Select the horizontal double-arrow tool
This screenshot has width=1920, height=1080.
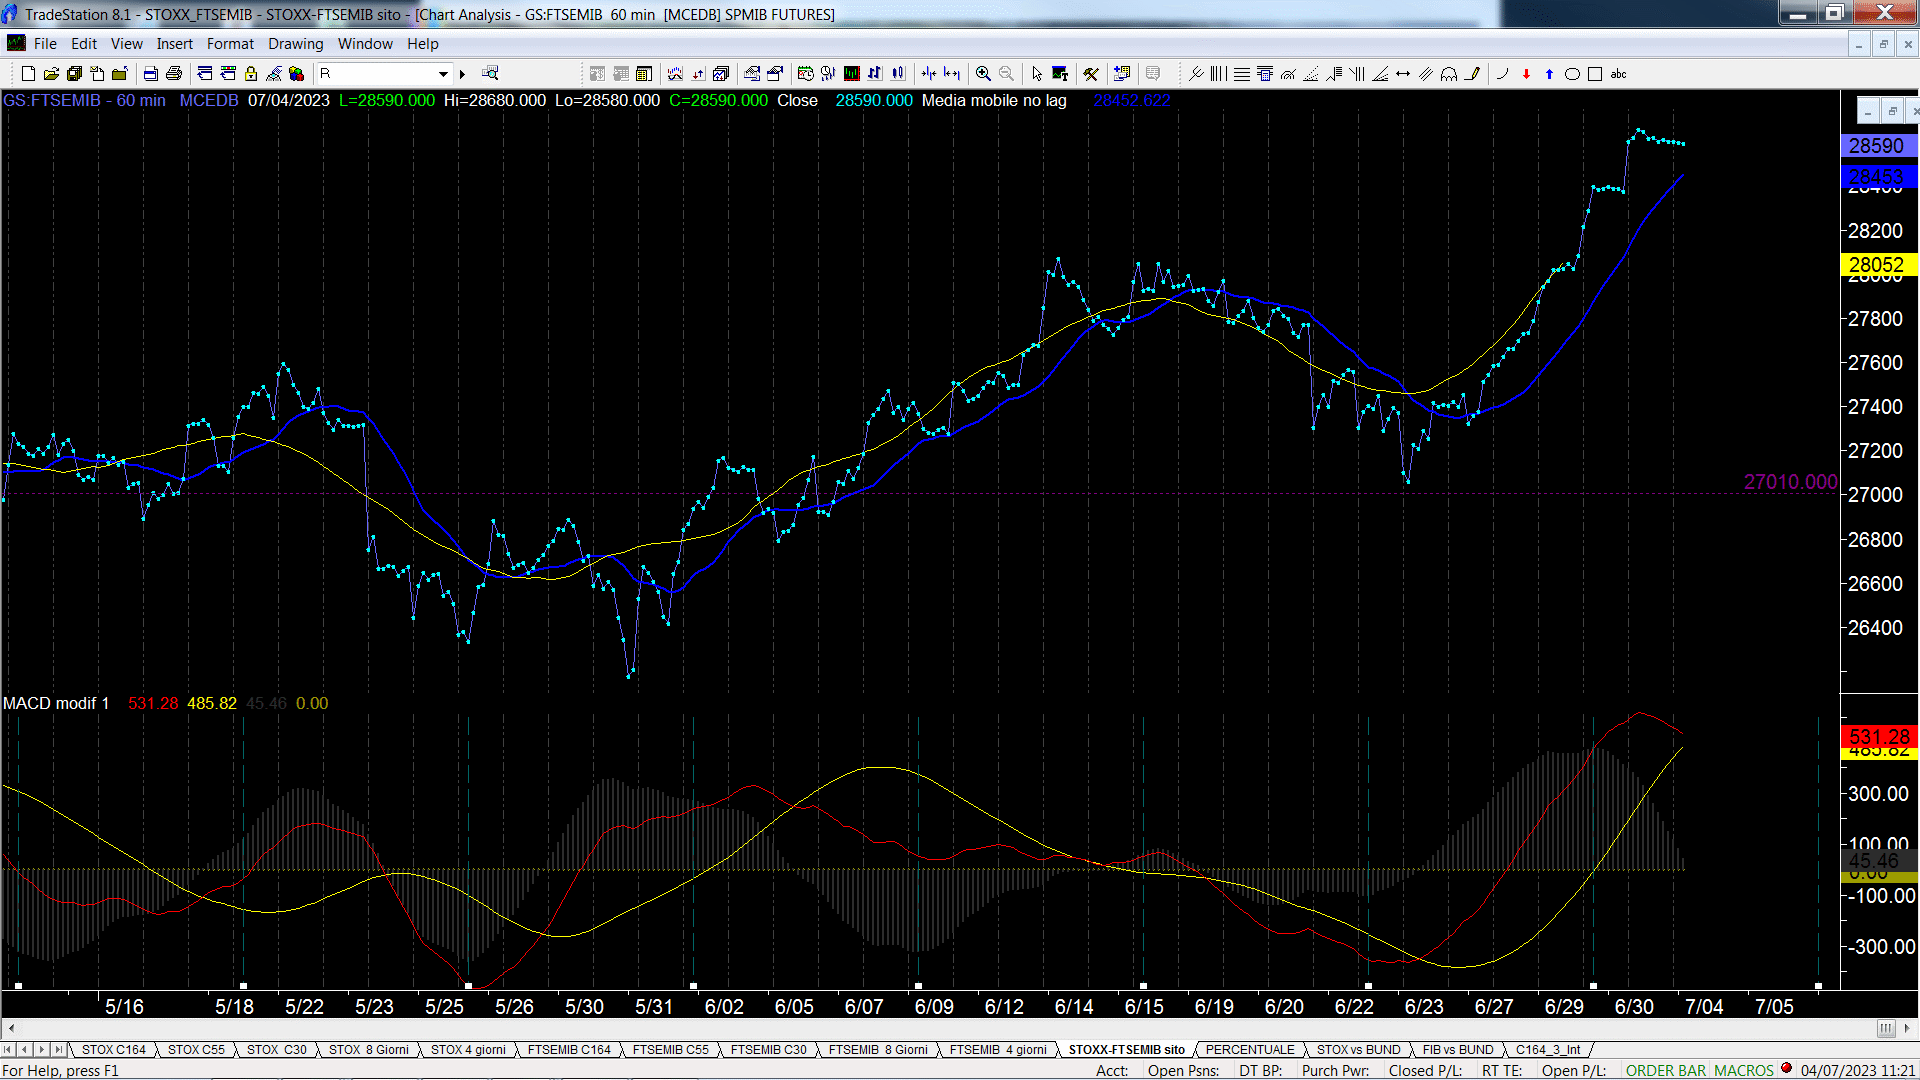point(1403,74)
